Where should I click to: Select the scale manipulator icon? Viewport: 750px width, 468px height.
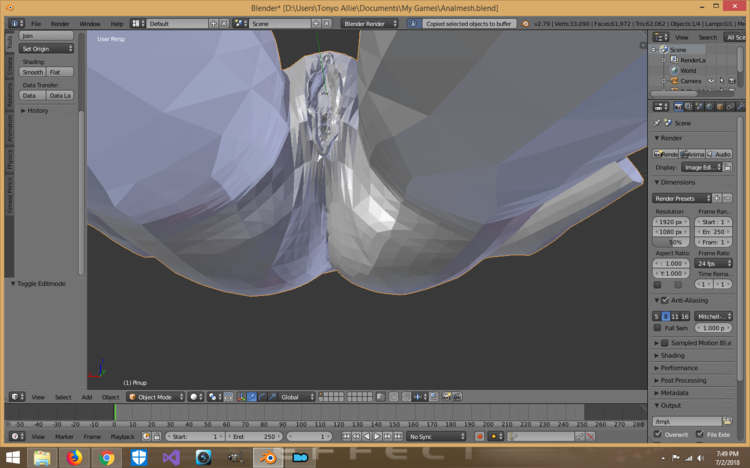pos(273,397)
